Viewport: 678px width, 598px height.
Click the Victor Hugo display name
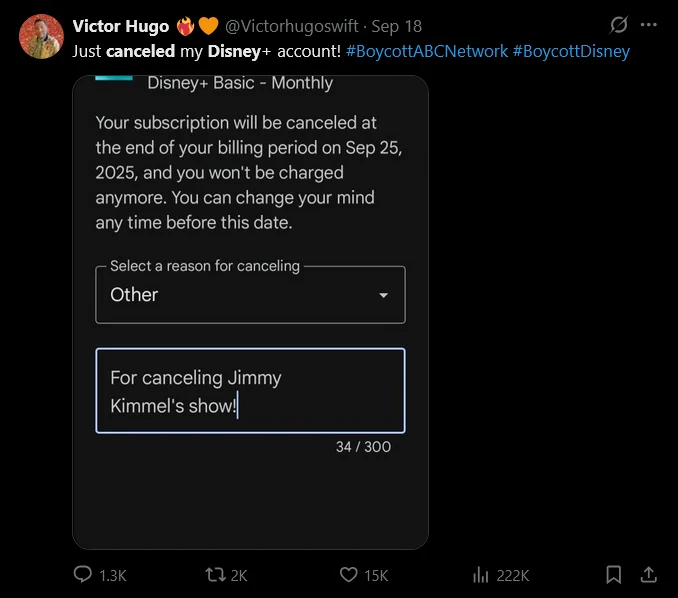[121, 26]
